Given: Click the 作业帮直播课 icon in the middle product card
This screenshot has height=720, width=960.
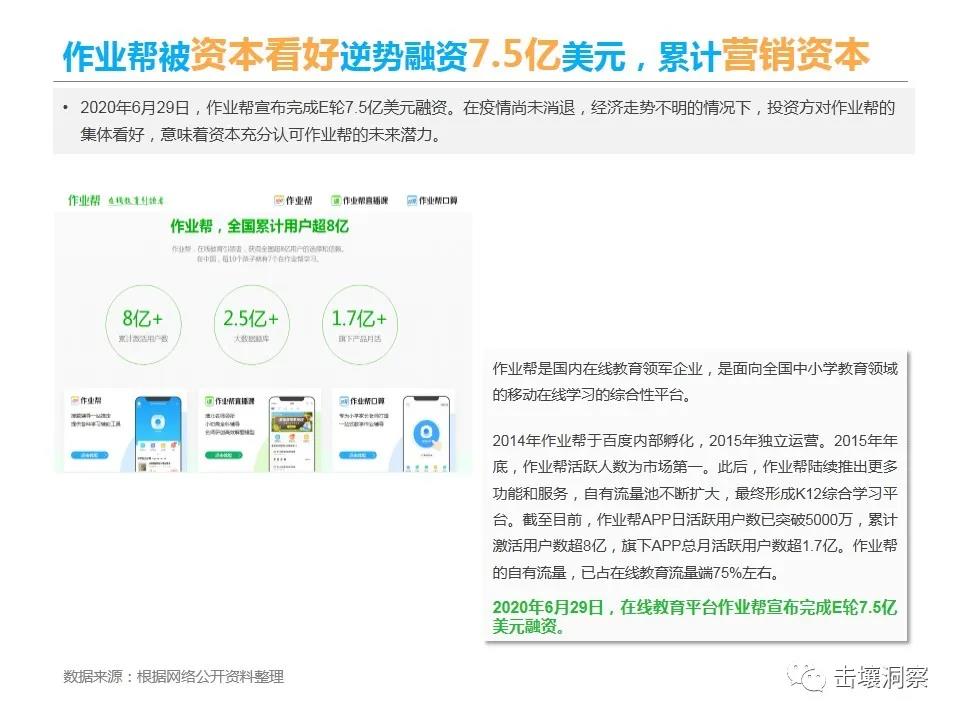Looking at the screenshot, I should coord(207,400).
